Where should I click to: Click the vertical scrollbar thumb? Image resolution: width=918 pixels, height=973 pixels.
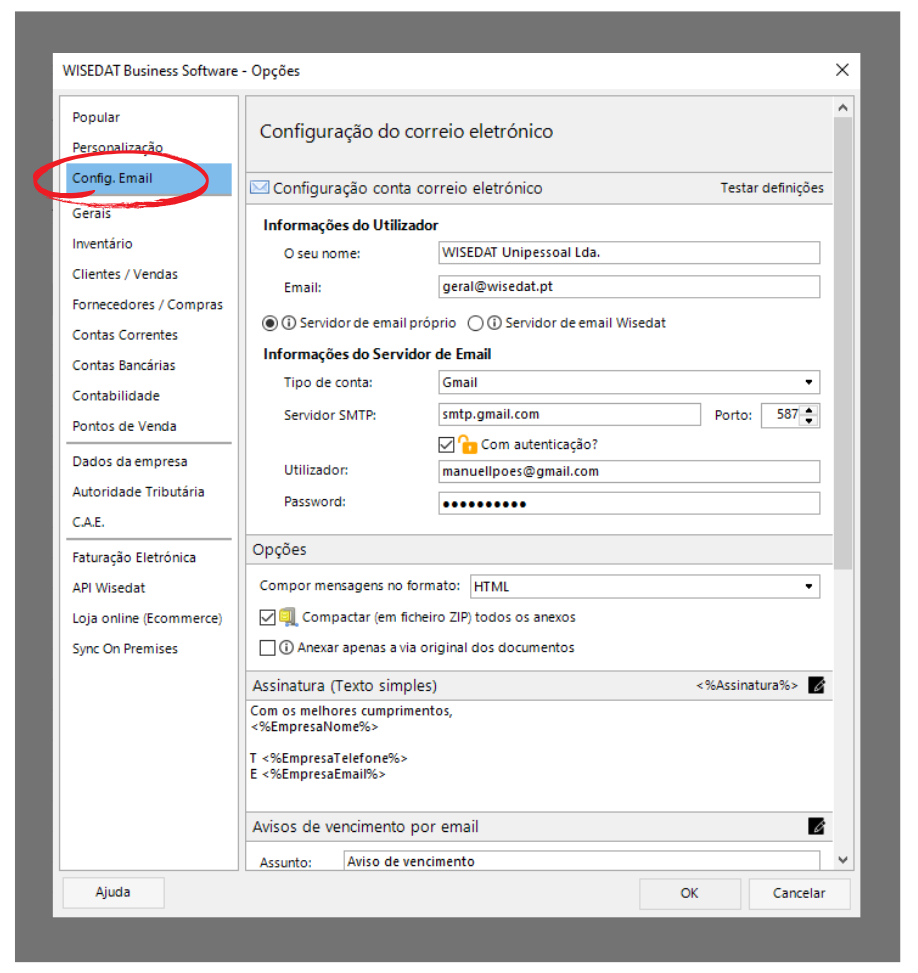[x=843, y=343]
